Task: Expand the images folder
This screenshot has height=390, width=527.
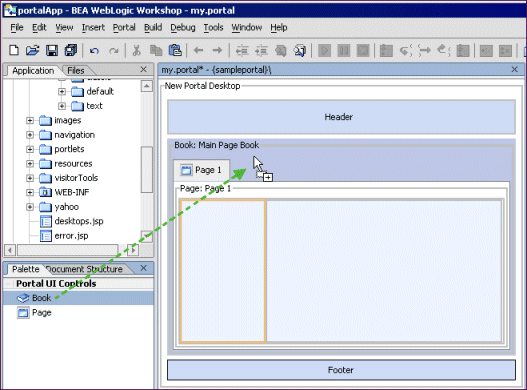Action: [30, 120]
